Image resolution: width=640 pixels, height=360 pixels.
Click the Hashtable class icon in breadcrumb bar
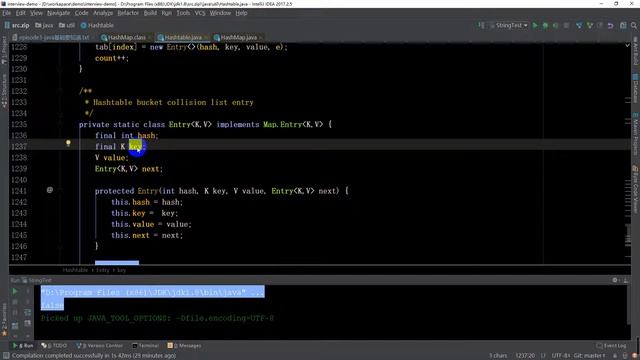coord(84,25)
